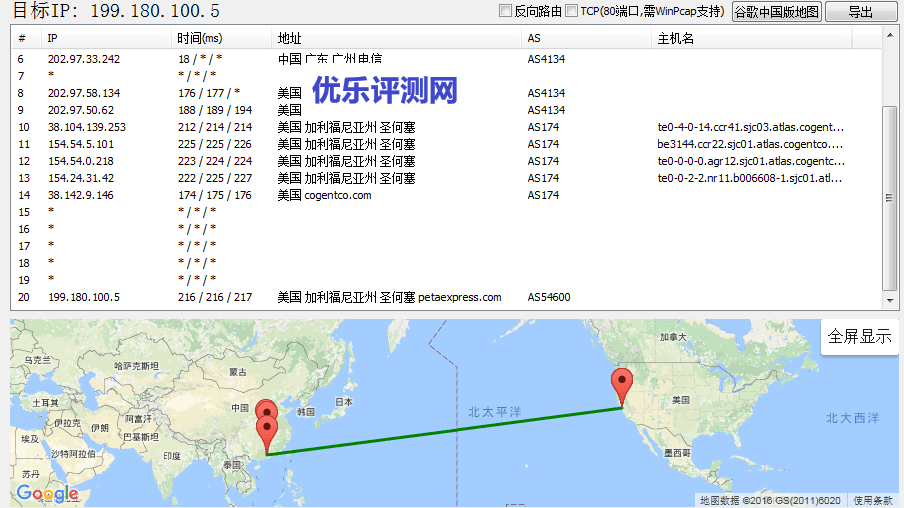The width and height of the screenshot is (904, 508).
Task: Enable the 反向路由 checkbox
Action: point(506,11)
